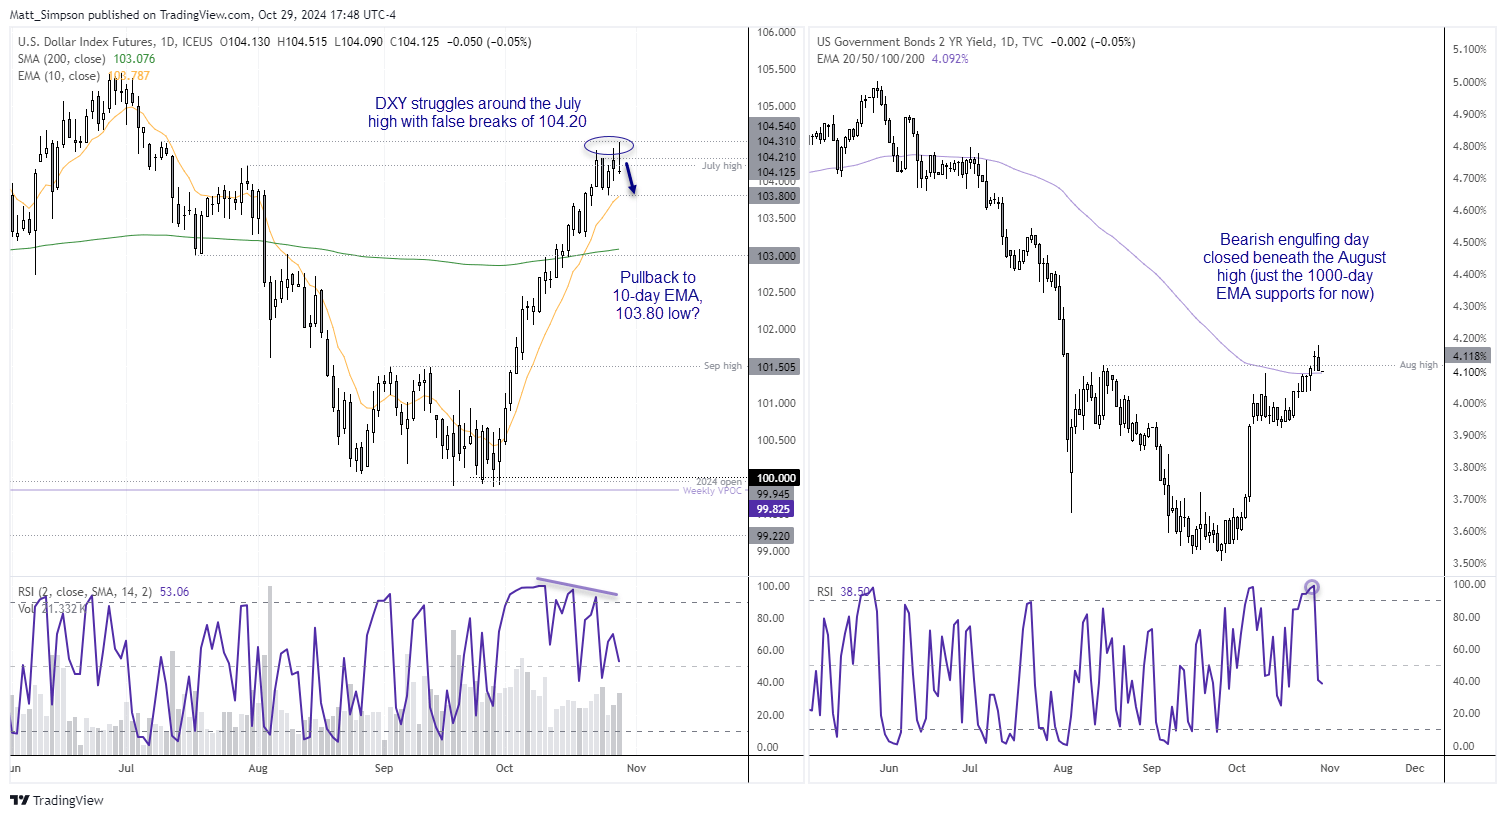Select the 'Weekly VPOC' line label
This screenshot has width=1506, height=818.
(712, 491)
